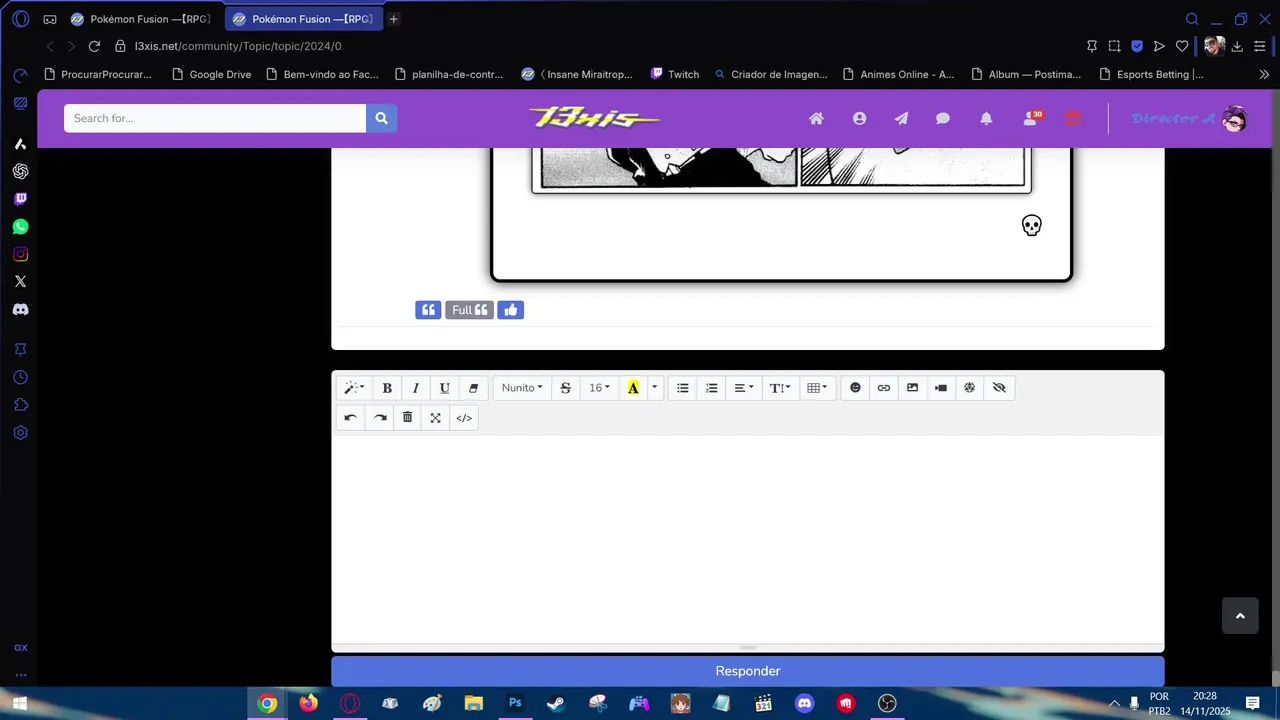Click the Full quote button
1280x720 pixels.
[469, 310]
